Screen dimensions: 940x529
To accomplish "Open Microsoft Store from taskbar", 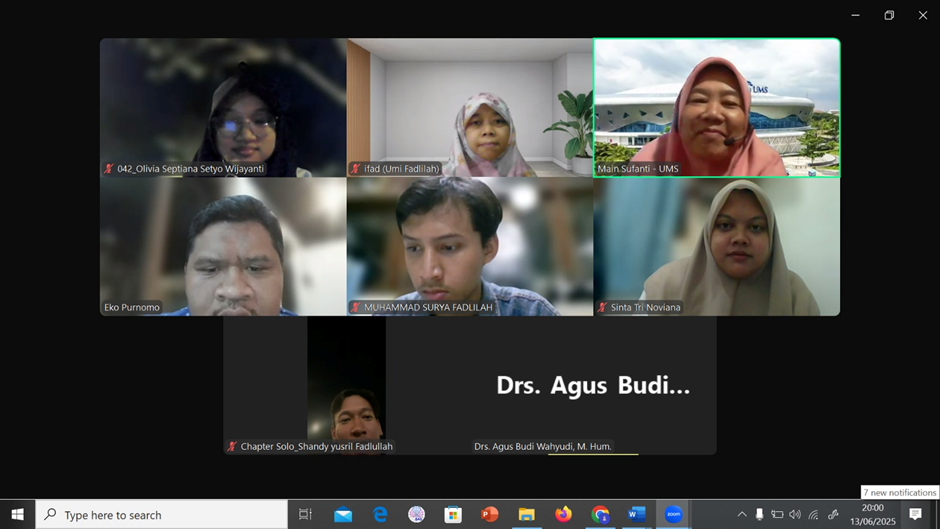I will point(453,514).
